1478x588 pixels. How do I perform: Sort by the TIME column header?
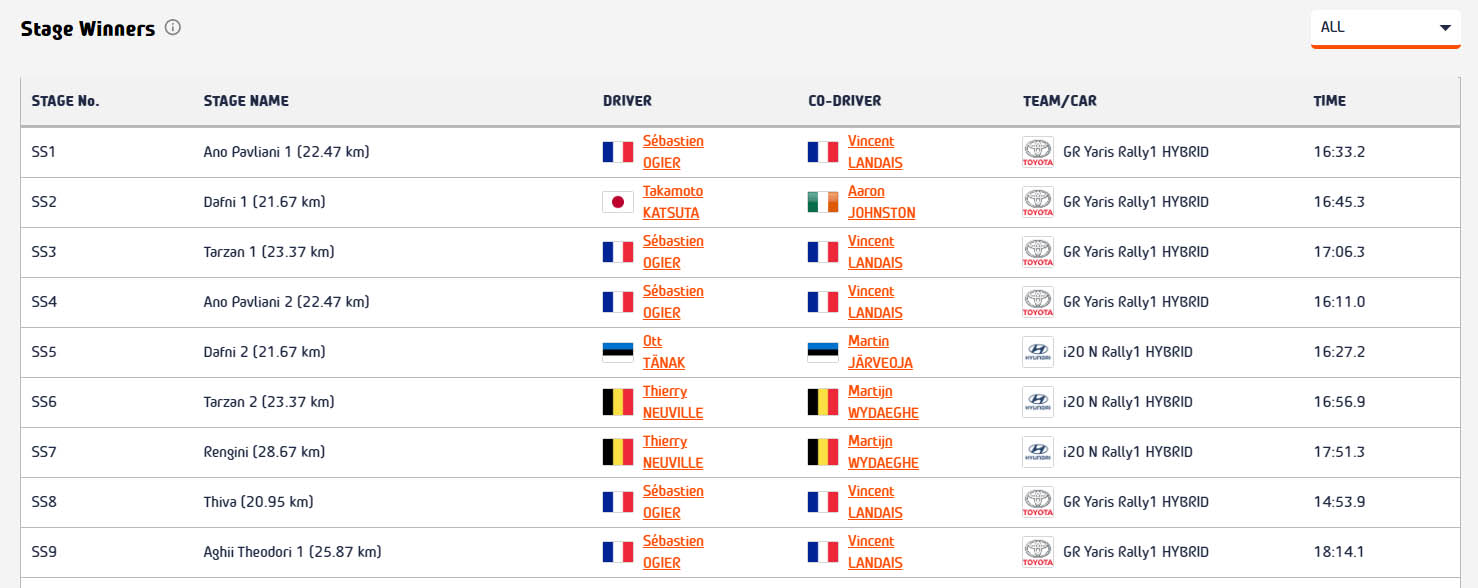coord(1329,101)
